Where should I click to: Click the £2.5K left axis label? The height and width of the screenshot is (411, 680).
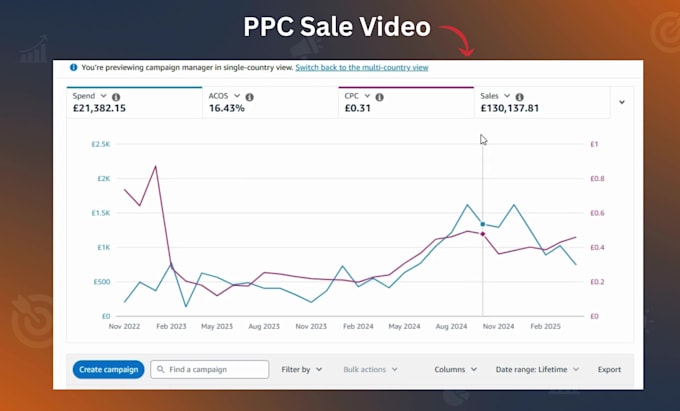click(101, 144)
